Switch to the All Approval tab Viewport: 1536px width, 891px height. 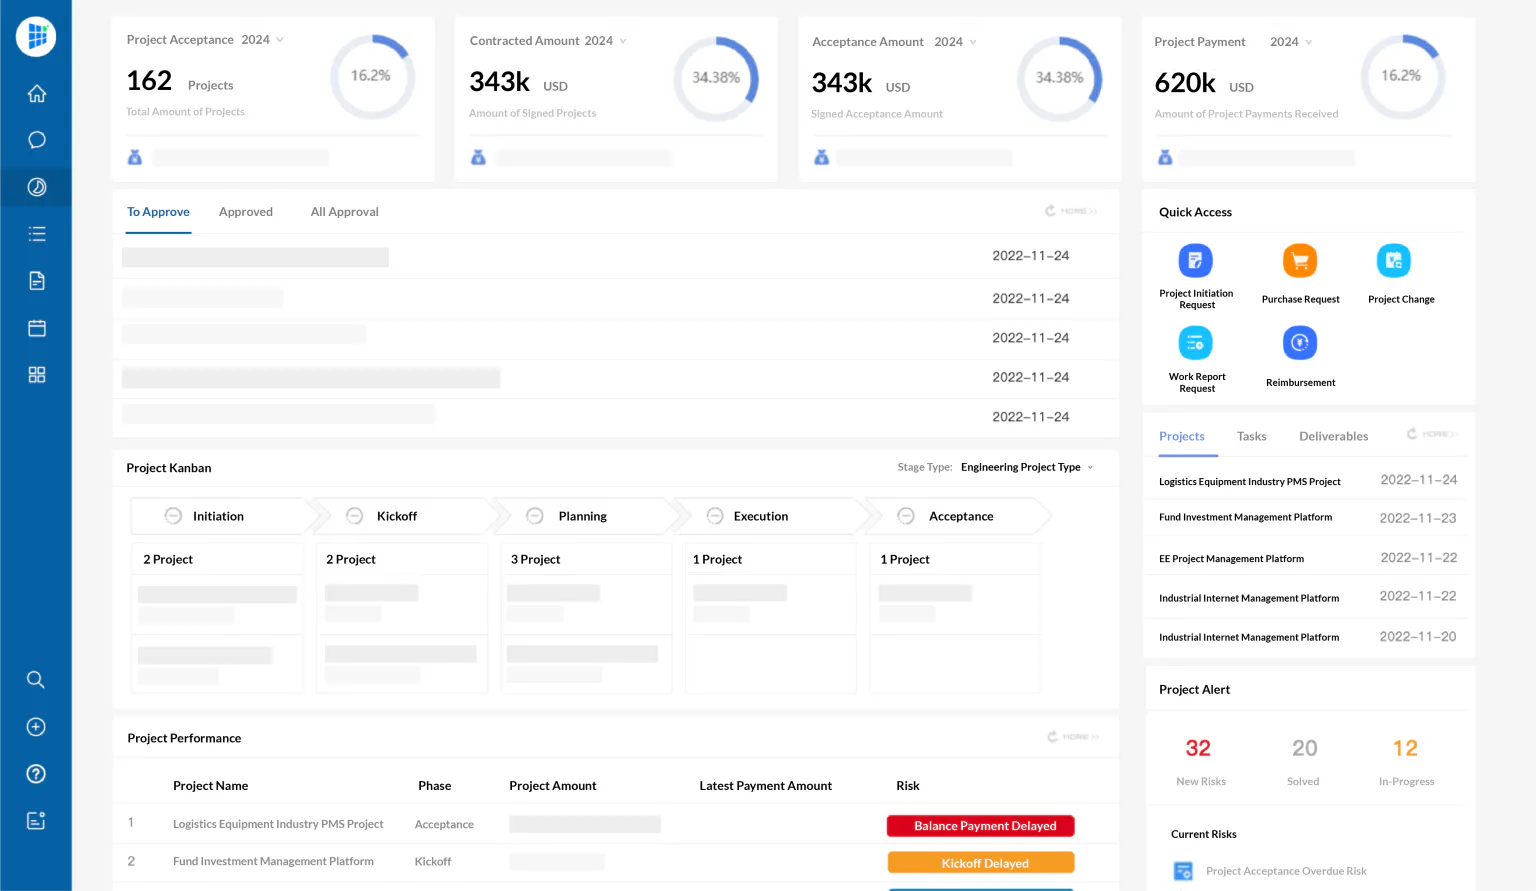pyautogui.click(x=344, y=212)
